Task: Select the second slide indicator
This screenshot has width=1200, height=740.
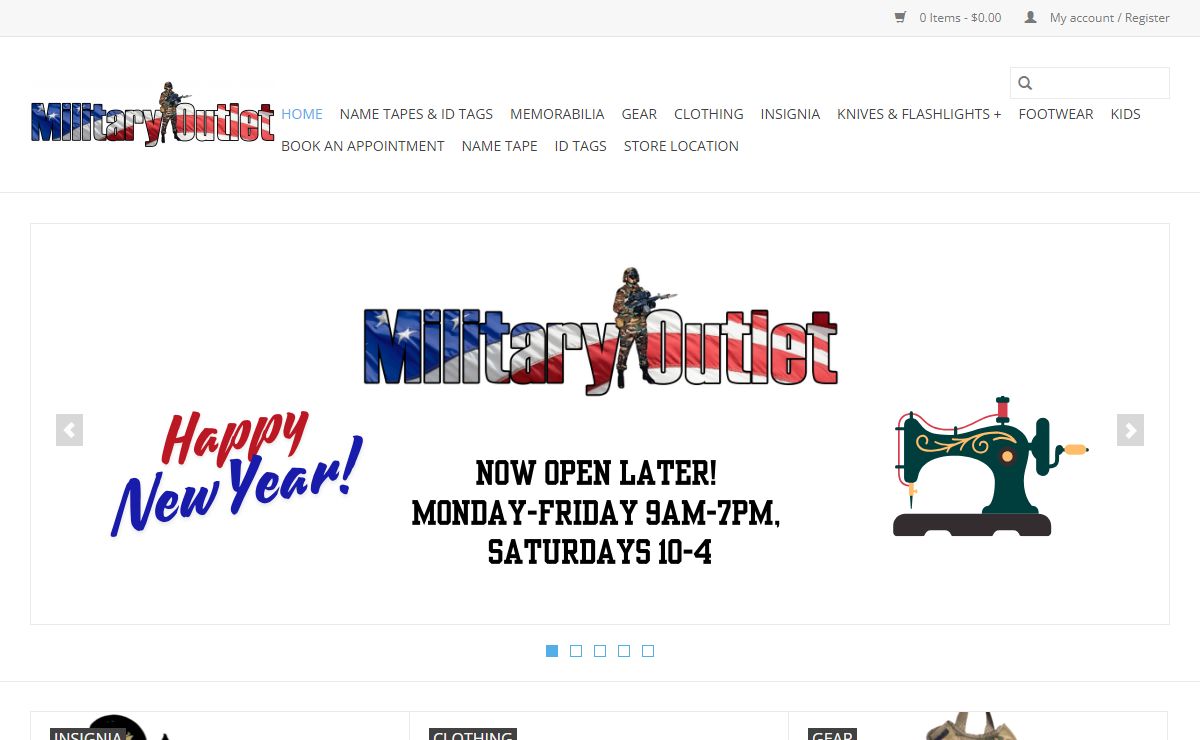Action: tap(576, 651)
